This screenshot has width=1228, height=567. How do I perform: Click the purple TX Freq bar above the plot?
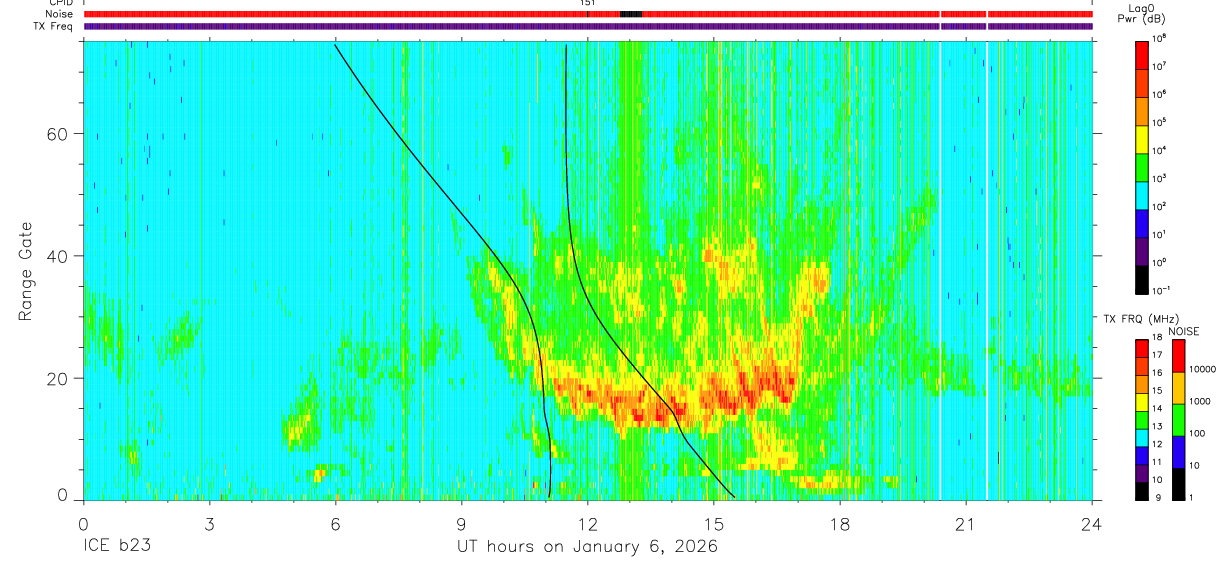coord(588,27)
